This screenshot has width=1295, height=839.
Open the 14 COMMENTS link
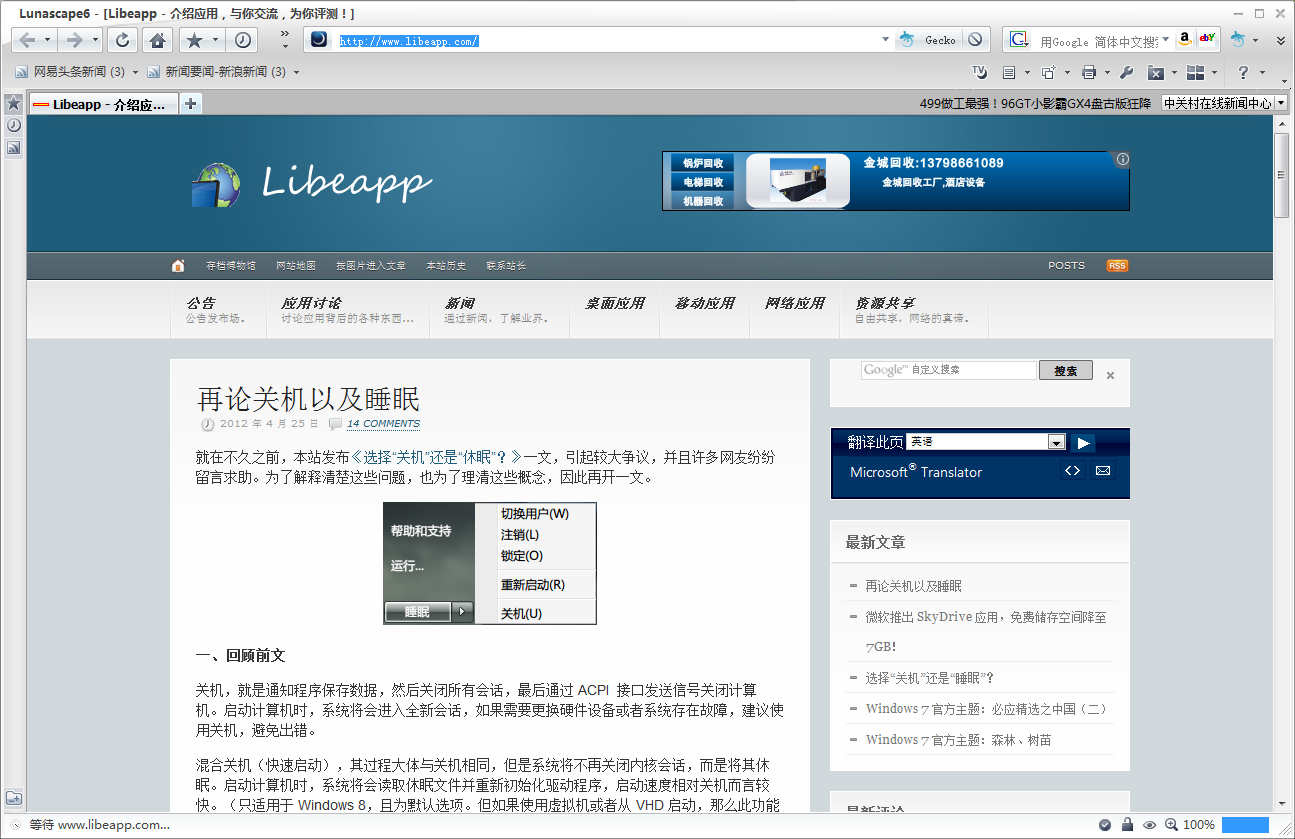383,424
